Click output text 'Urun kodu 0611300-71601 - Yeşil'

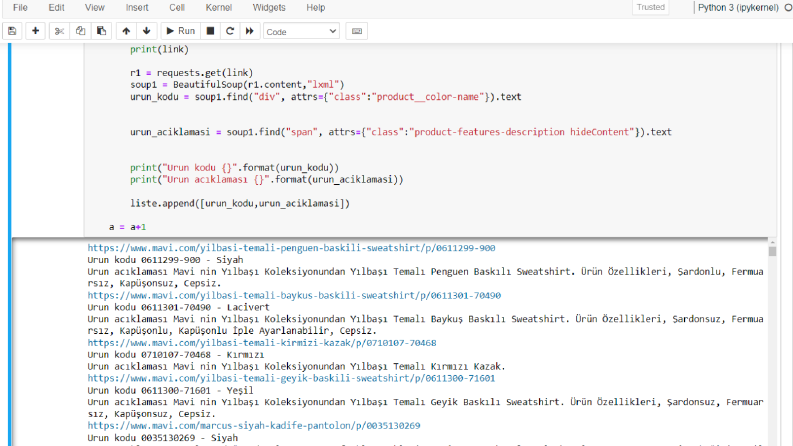point(170,390)
